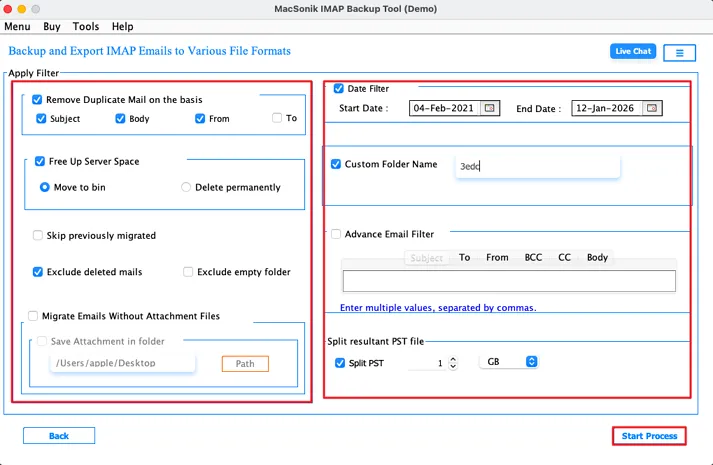Viewport: 713px width, 465px height.
Task: Switch to the From filter tab
Action: pos(497,258)
